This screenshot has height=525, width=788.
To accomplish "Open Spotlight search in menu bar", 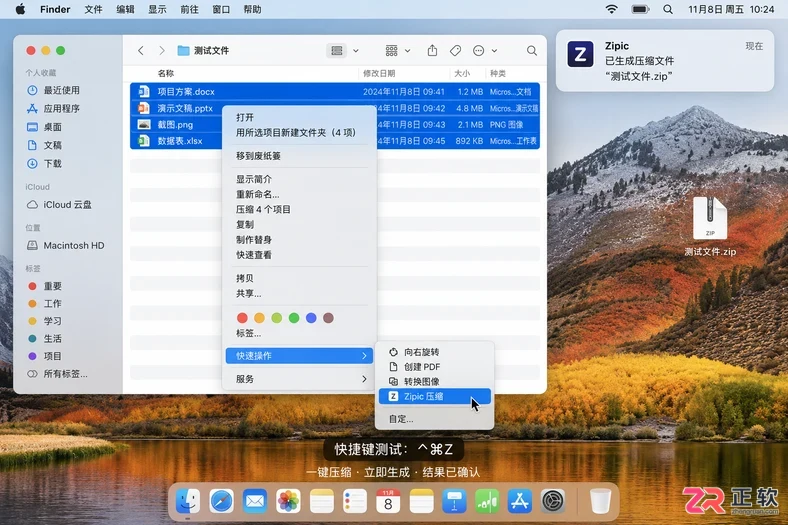I will pos(668,9).
